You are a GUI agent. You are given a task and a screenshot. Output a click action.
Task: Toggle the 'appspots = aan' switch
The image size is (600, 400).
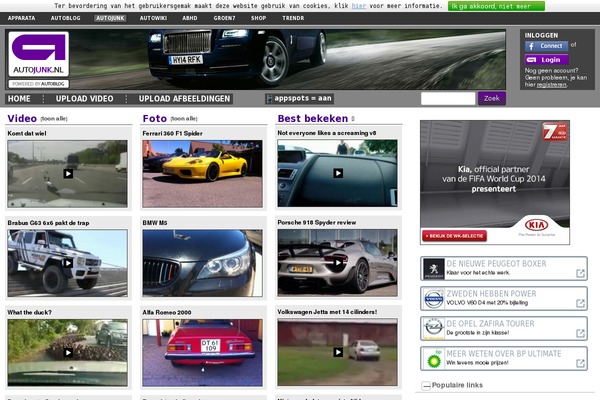[299, 98]
